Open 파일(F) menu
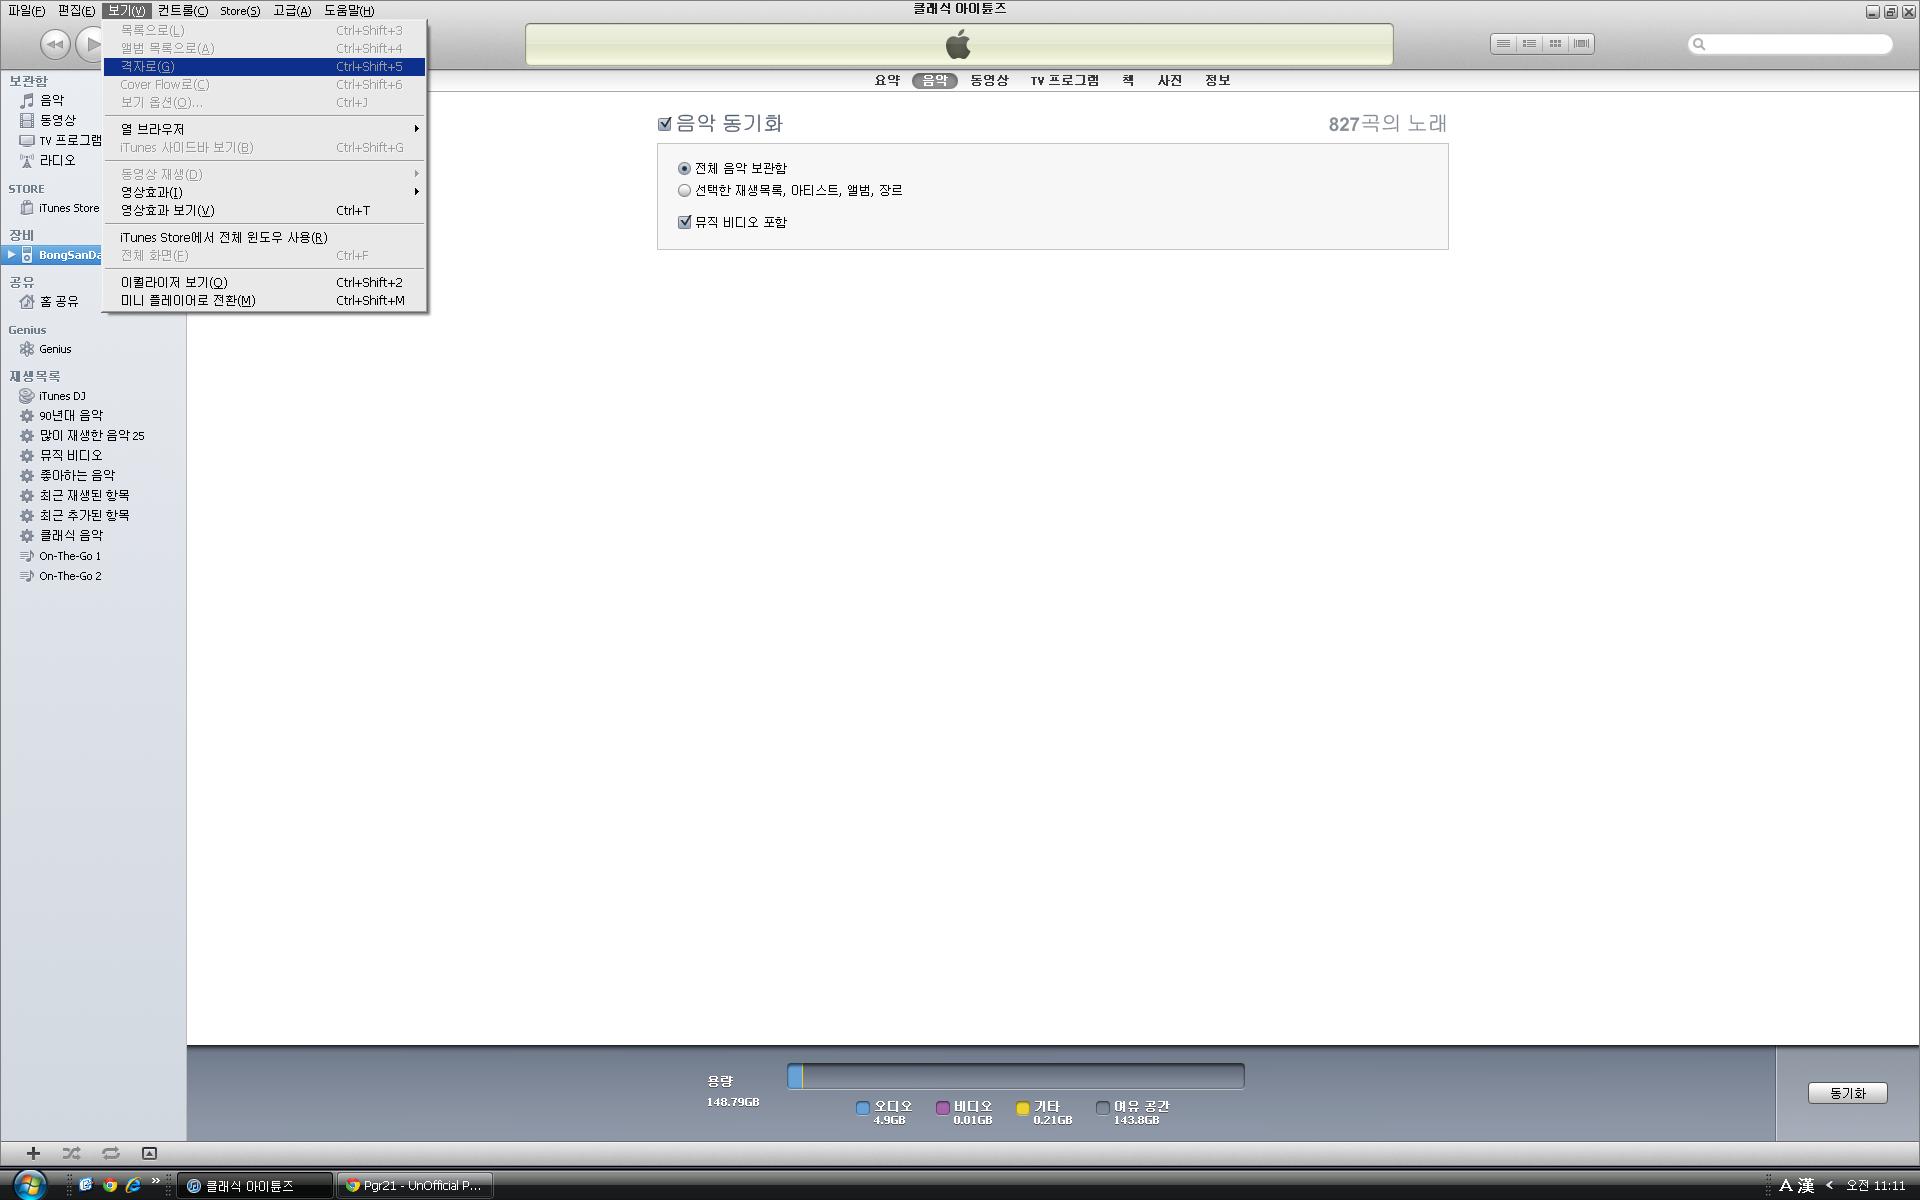This screenshot has height=1200, width=1920. coord(26,11)
